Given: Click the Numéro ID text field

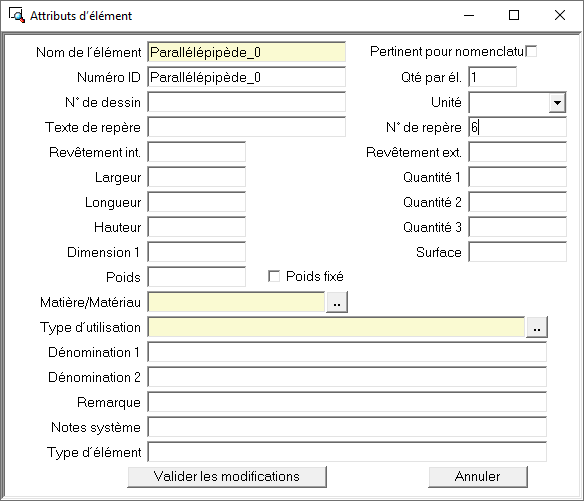Looking at the screenshot, I should click(x=247, y=77).
